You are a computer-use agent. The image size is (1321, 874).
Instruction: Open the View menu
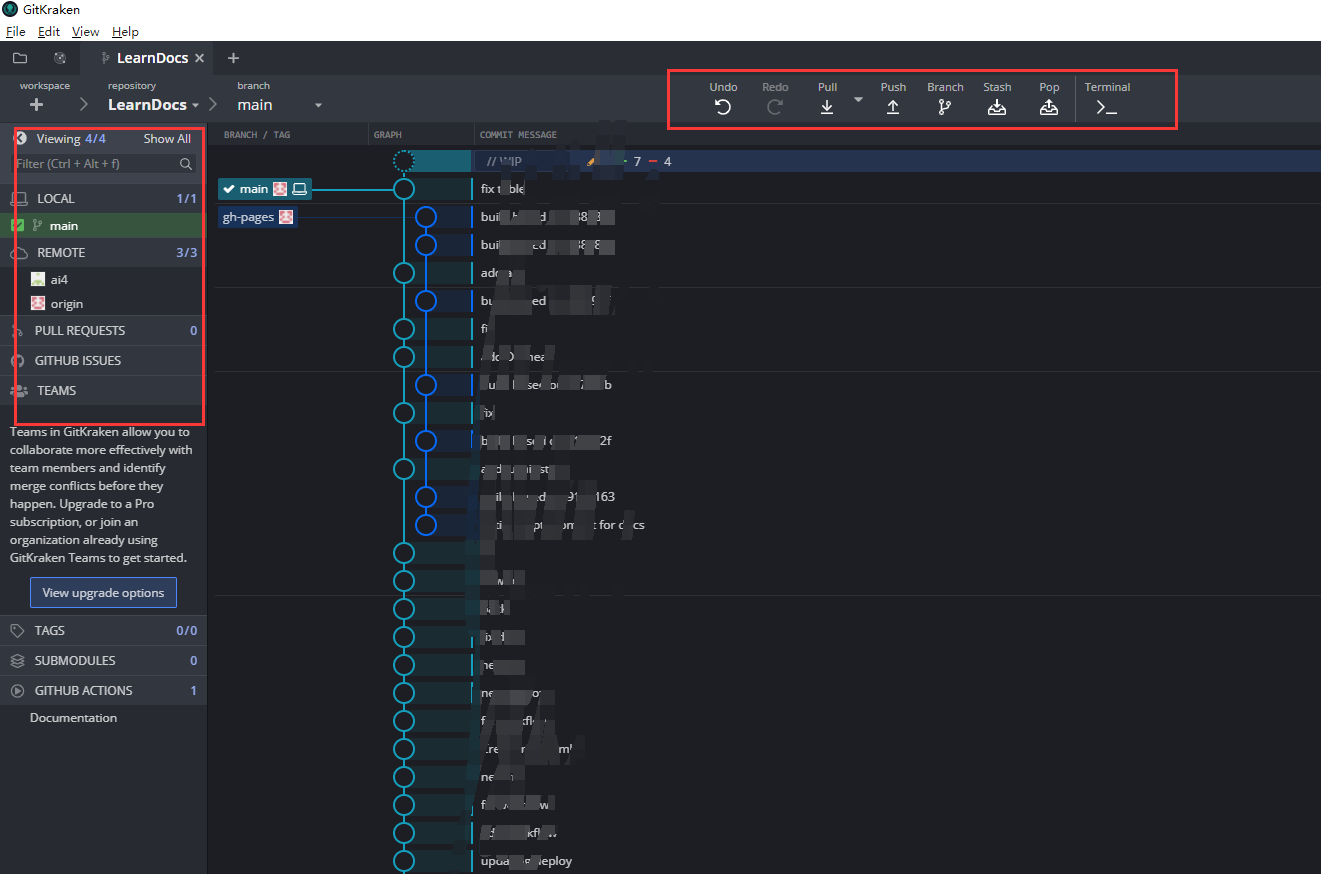(85, 32)
